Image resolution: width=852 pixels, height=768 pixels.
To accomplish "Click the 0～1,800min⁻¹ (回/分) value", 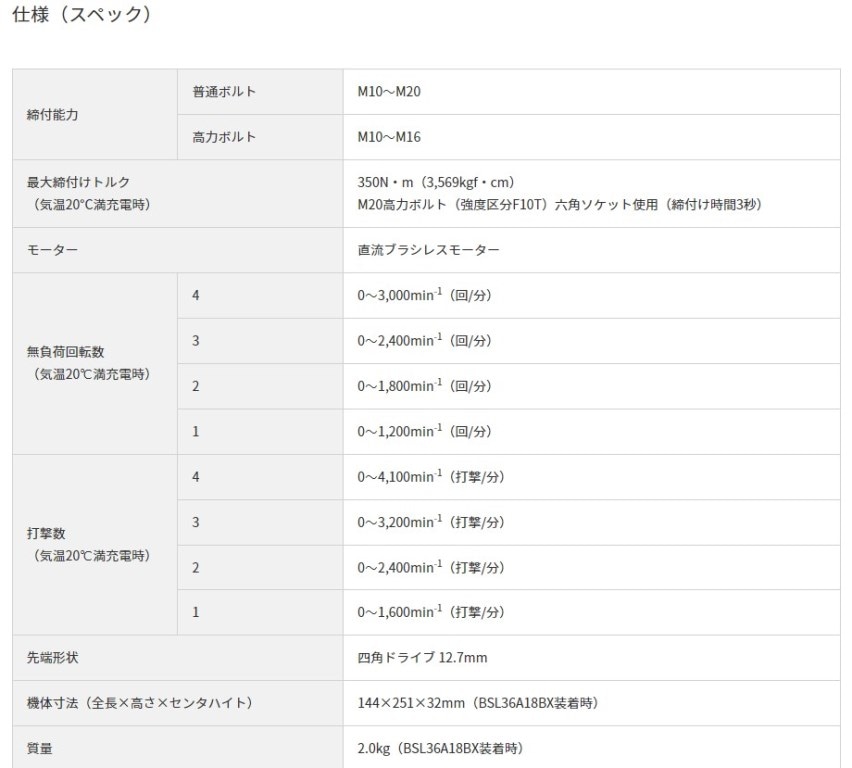I will pos(424,386).
